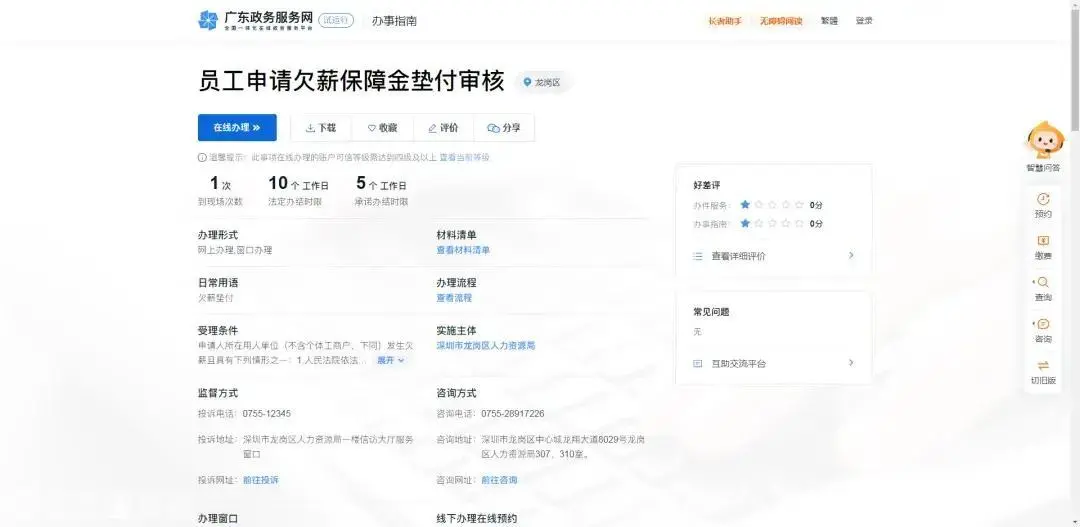Open the 评价 review option
The height and width of the screenshot is (527, 1080).
tap(443, 128)
